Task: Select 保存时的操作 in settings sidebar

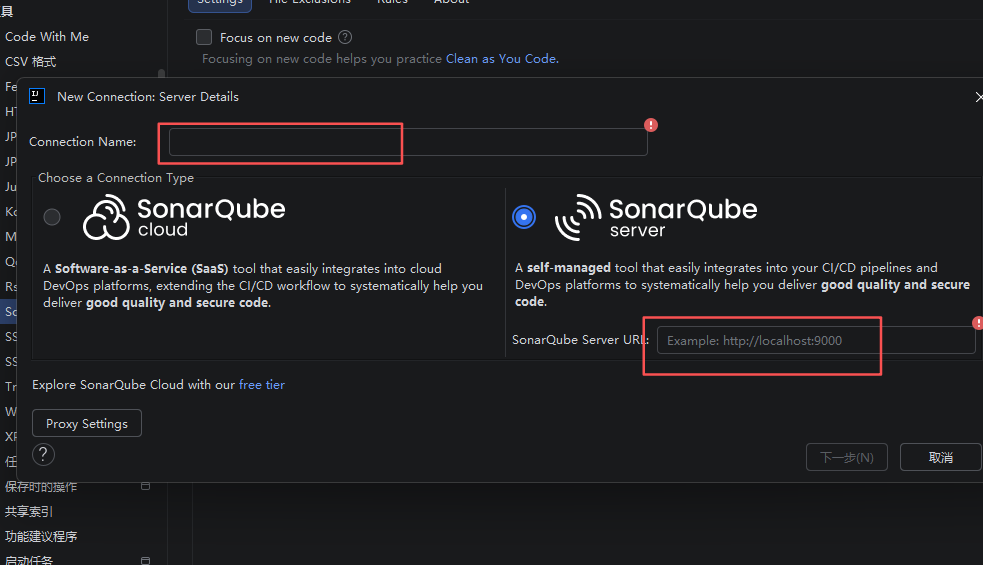Action: (x=41, y=487)
